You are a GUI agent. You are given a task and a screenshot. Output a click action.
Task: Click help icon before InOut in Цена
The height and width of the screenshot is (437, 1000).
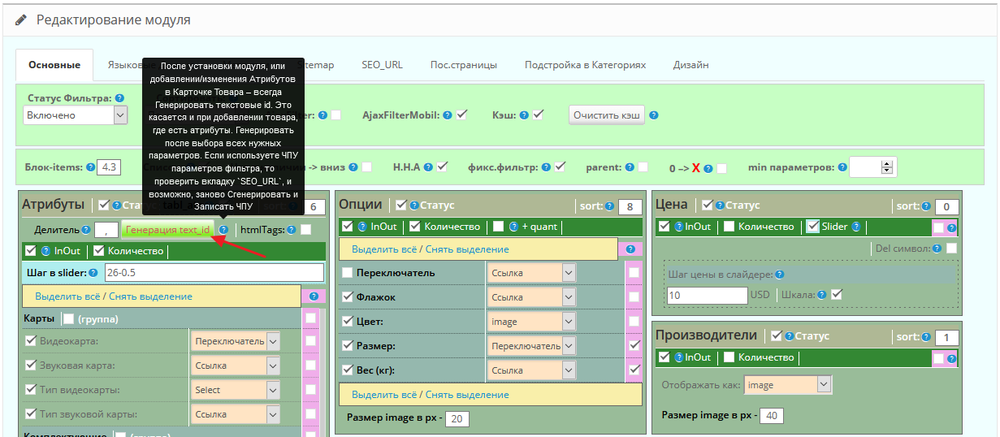point(680,226)
